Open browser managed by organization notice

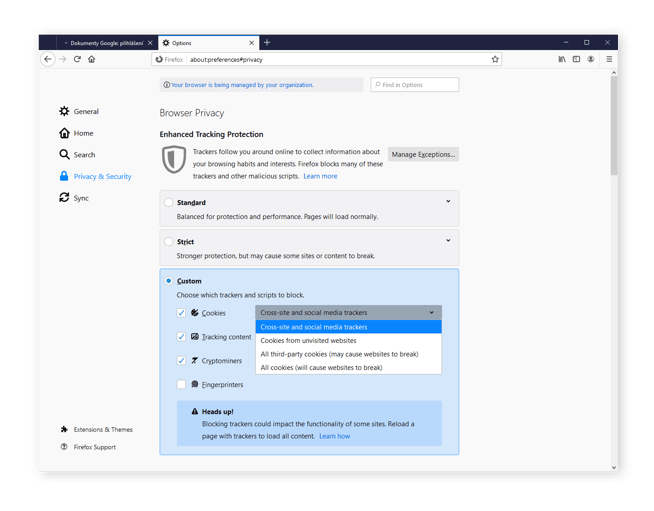[242, 85]
